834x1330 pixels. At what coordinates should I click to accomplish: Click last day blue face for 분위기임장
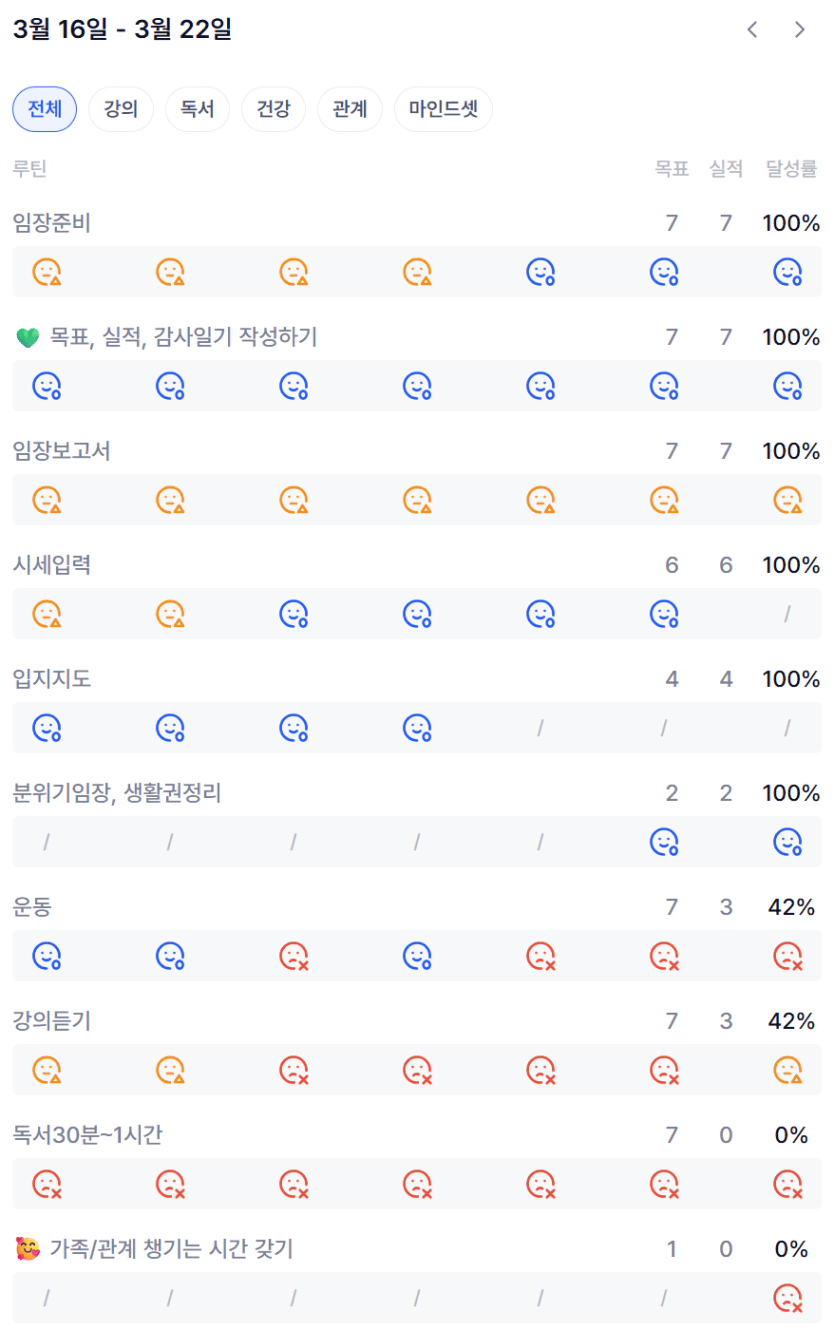click(x=788, y=842)
